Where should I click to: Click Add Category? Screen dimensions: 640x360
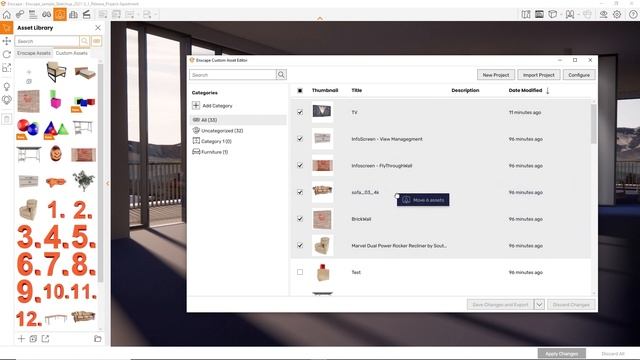tap(212, 106)
